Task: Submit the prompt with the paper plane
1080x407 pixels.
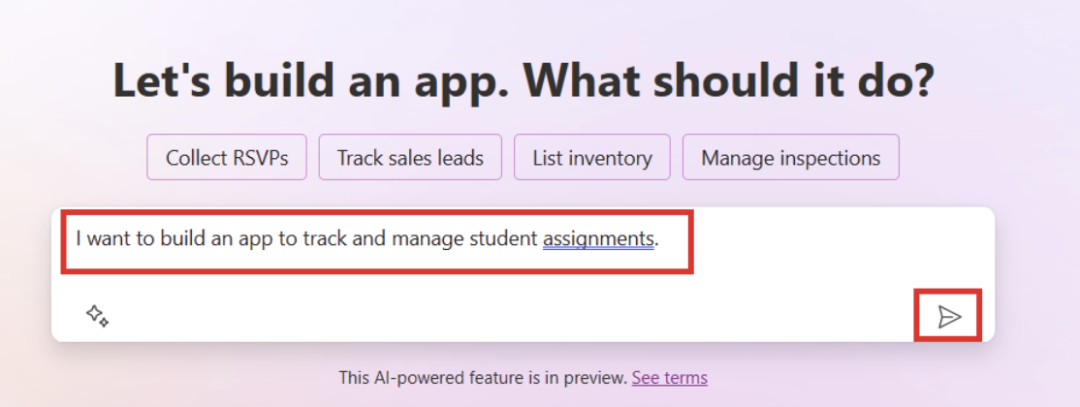Action: pos(948,317)
